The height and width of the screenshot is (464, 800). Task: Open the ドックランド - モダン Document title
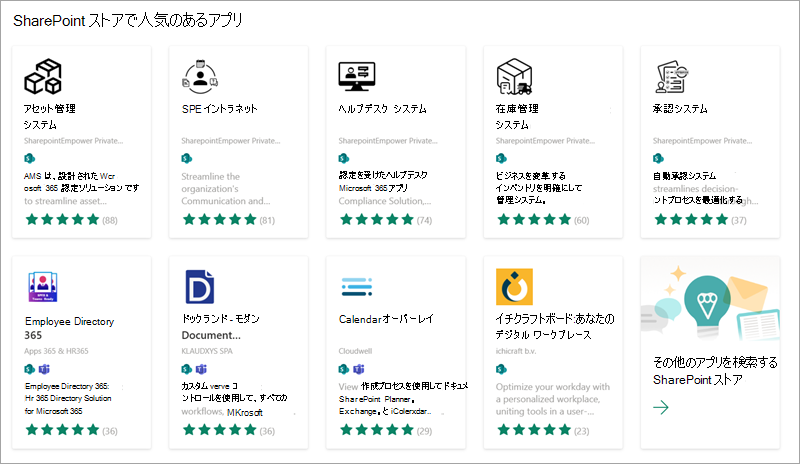click(220, 327)
